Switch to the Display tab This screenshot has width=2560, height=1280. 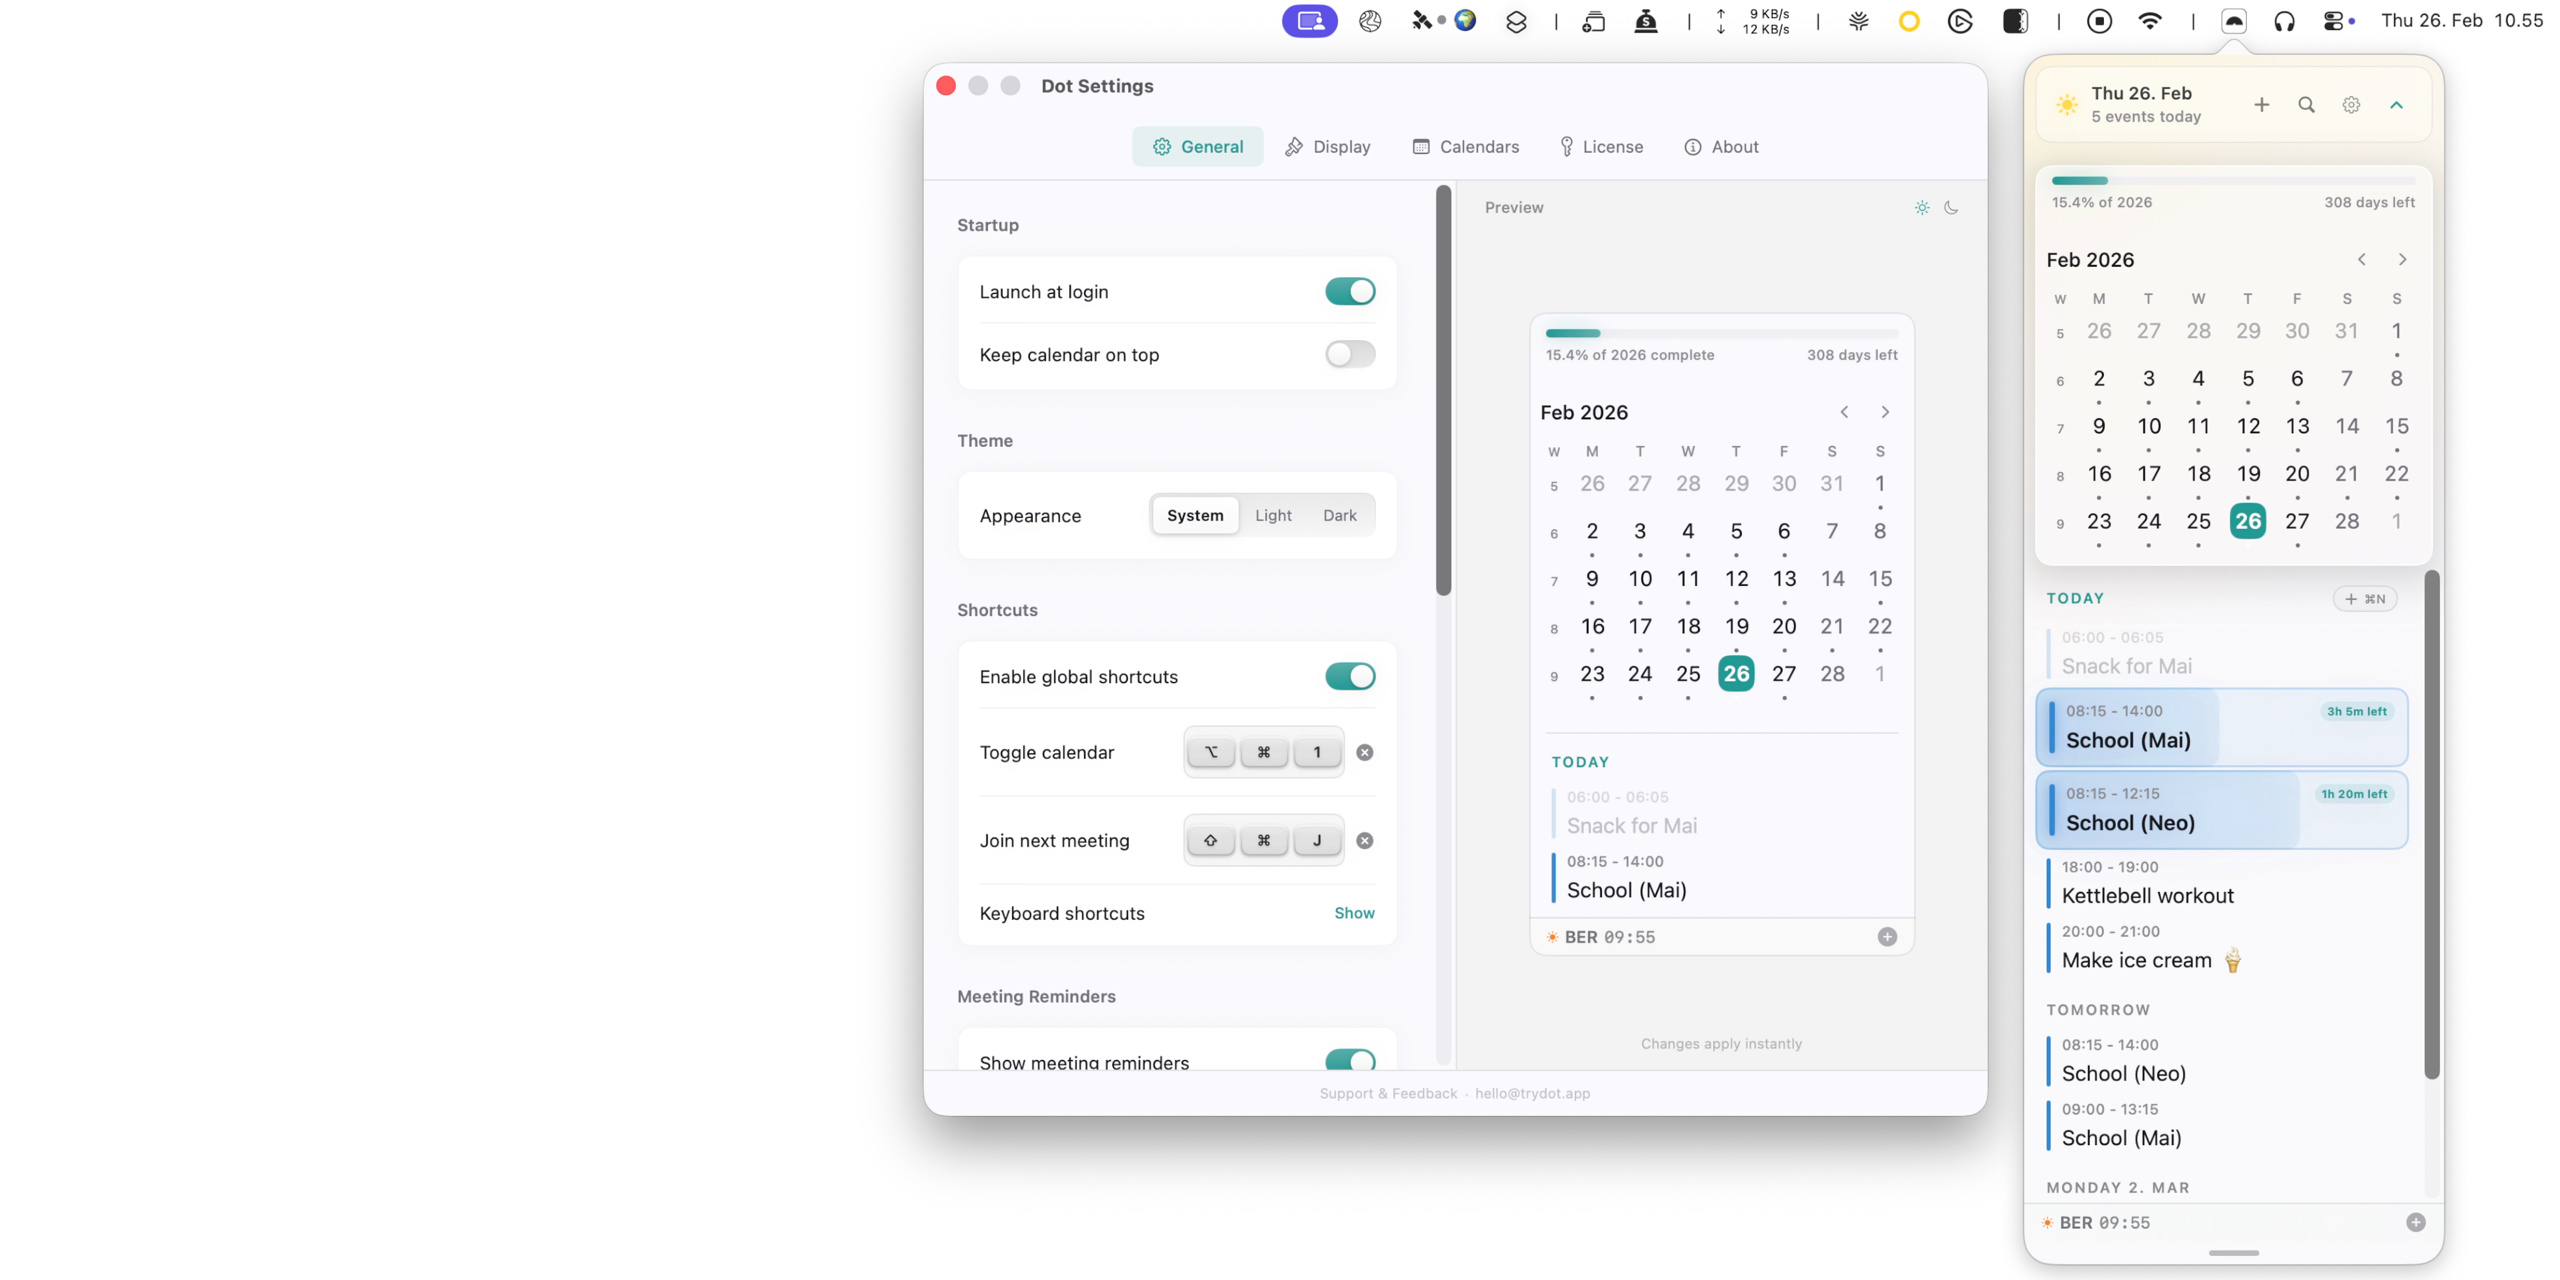pyautogui.click(x=1327, y=147)
